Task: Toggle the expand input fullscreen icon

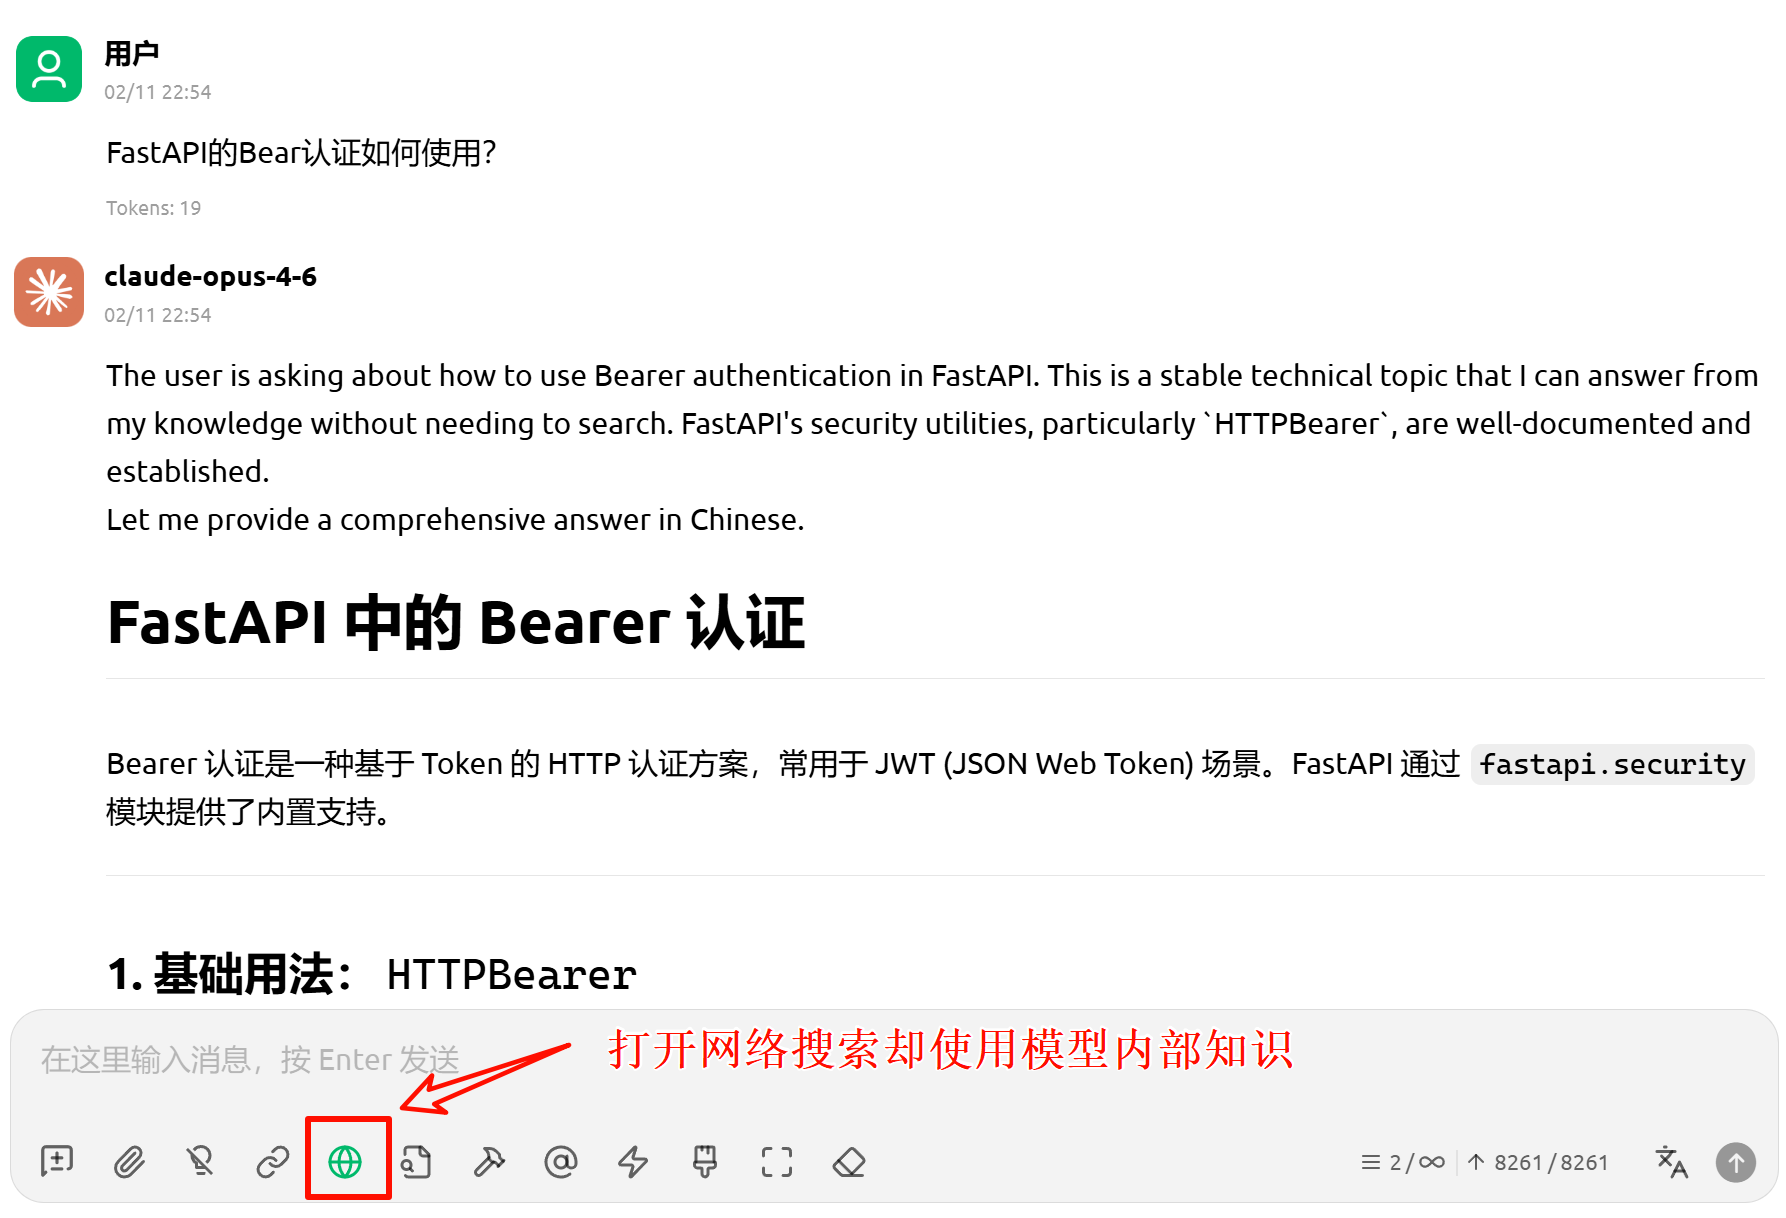Action: pos(777,1162)
